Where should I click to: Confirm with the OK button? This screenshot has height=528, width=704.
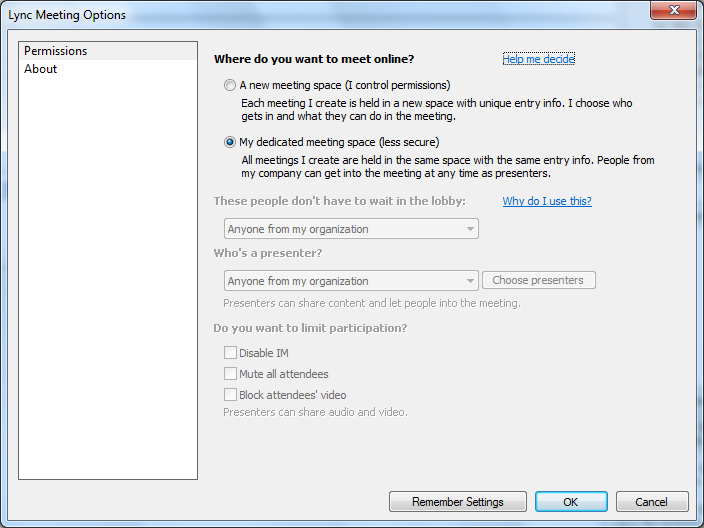click(x=570, y=502)
